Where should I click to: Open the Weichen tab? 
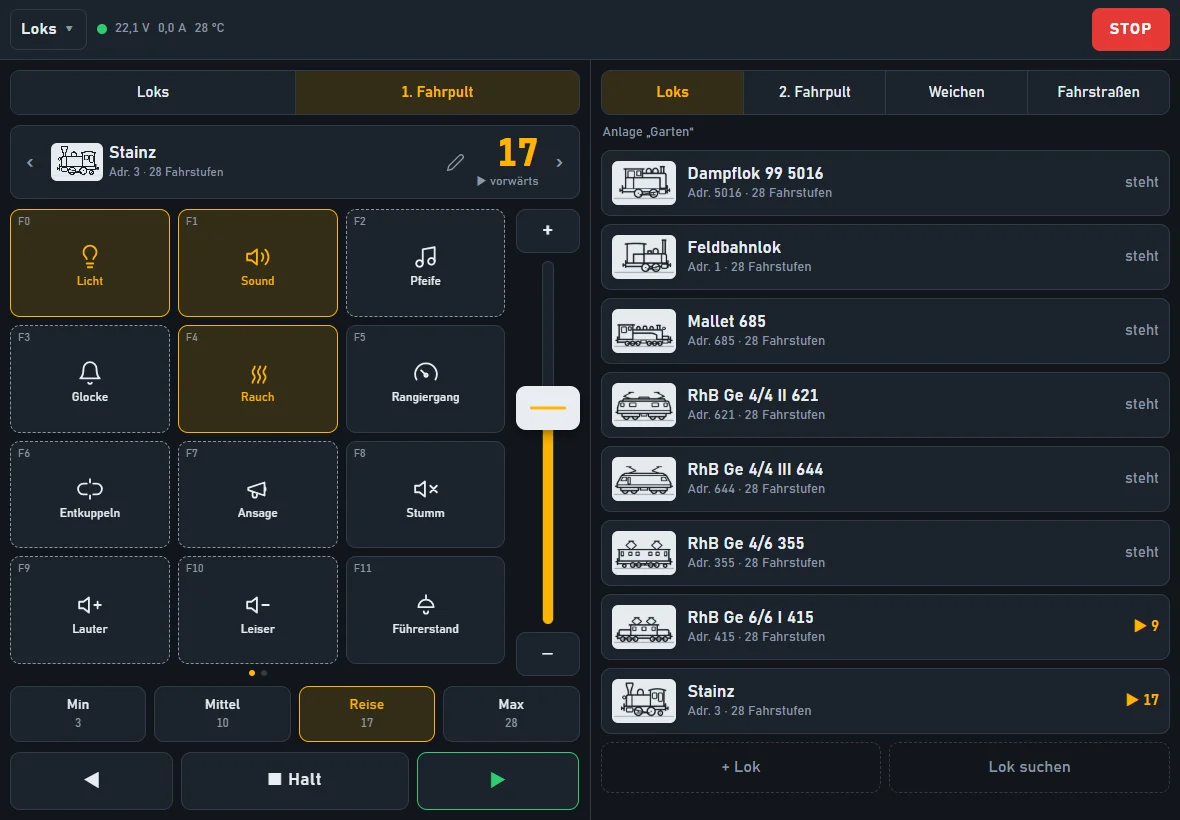[956, 92]
